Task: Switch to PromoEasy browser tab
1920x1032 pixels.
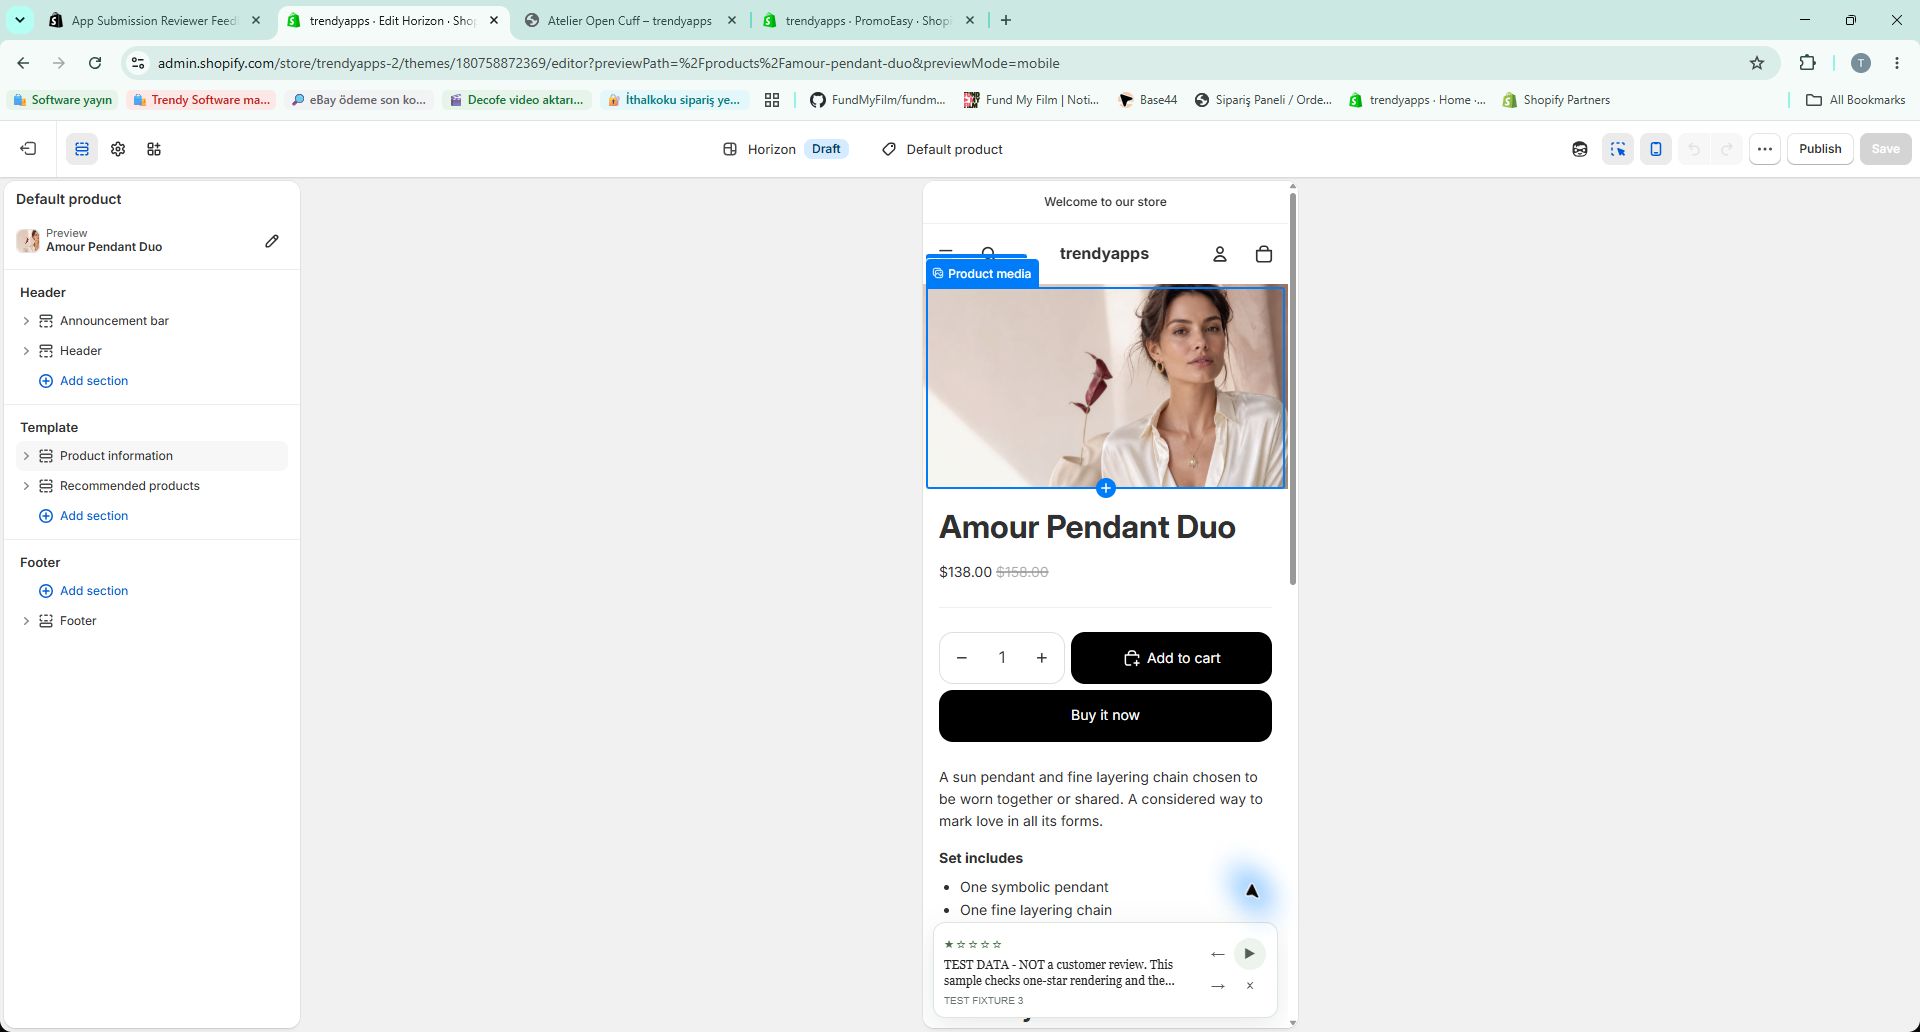Action: pos(869,20)
